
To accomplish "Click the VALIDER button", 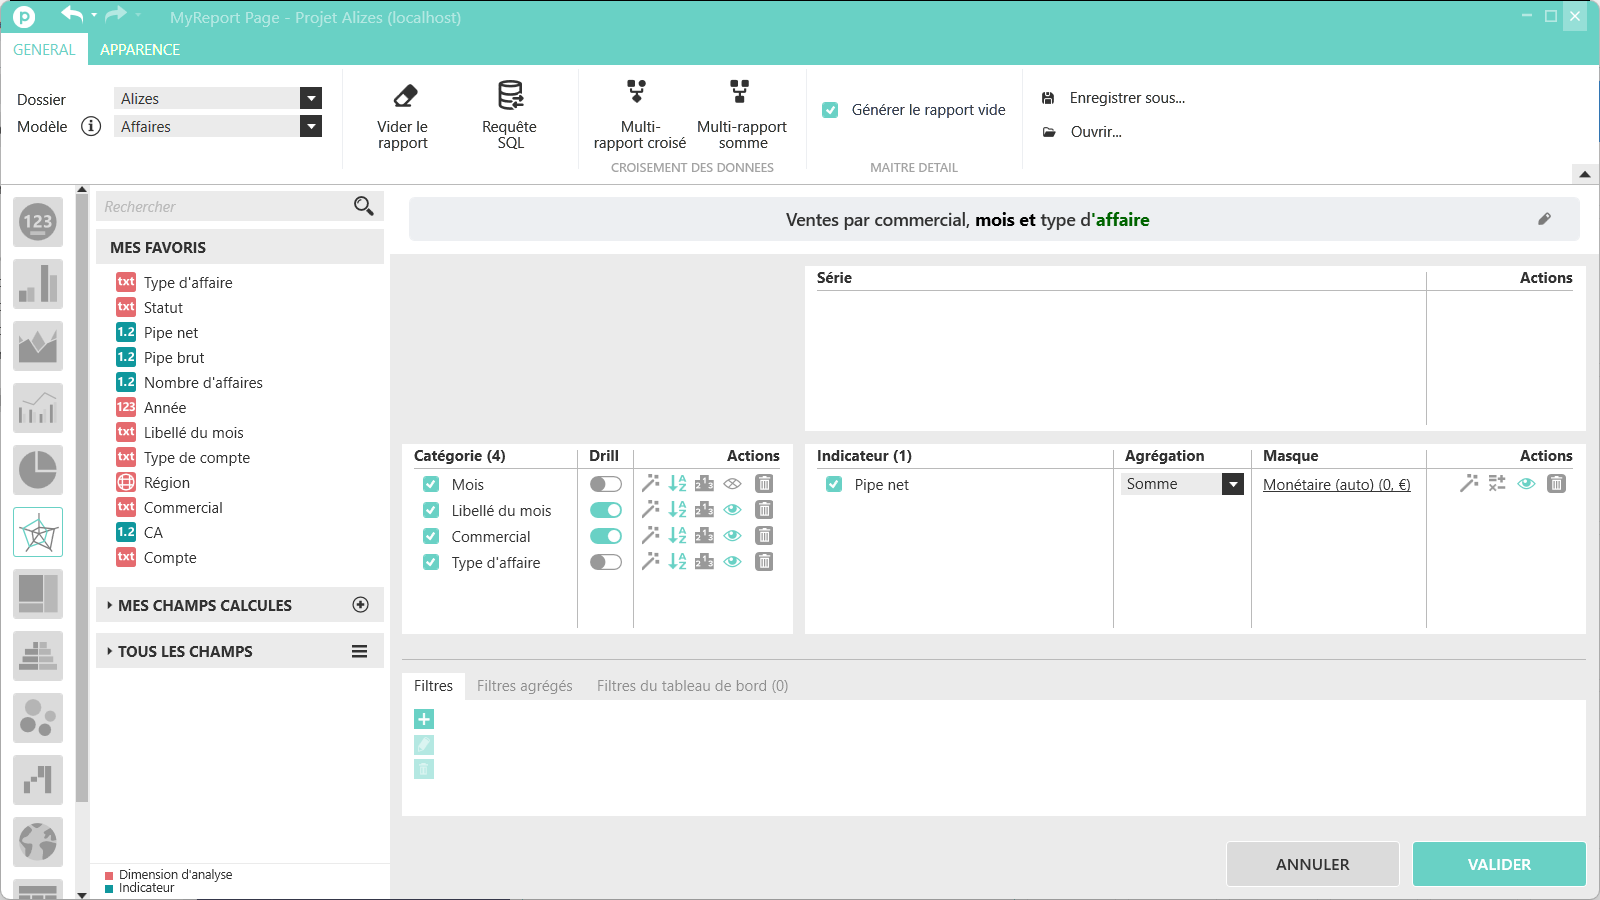I will (1498, 864).
